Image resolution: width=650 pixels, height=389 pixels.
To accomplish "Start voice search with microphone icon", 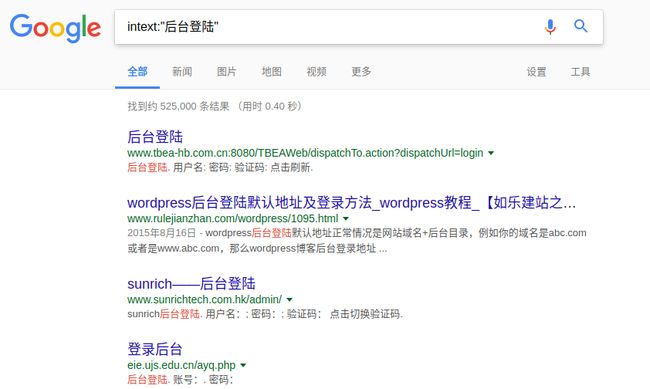I will [550, 27].
